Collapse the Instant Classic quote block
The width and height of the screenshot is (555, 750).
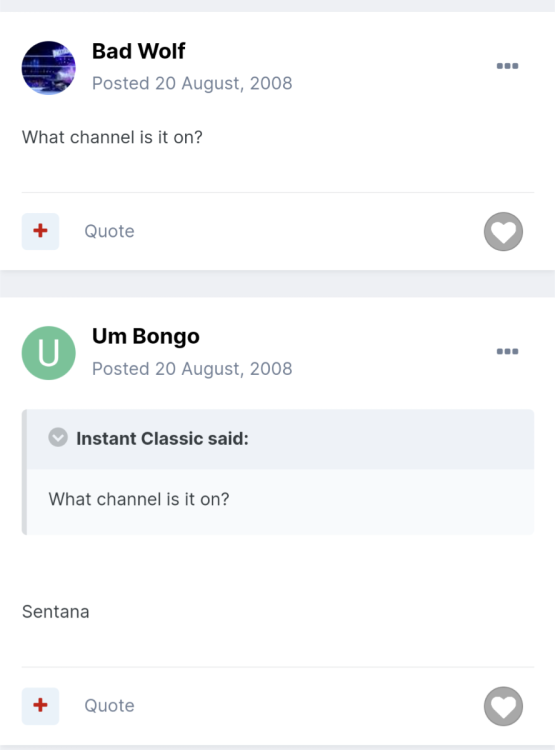tap(58, 437)
